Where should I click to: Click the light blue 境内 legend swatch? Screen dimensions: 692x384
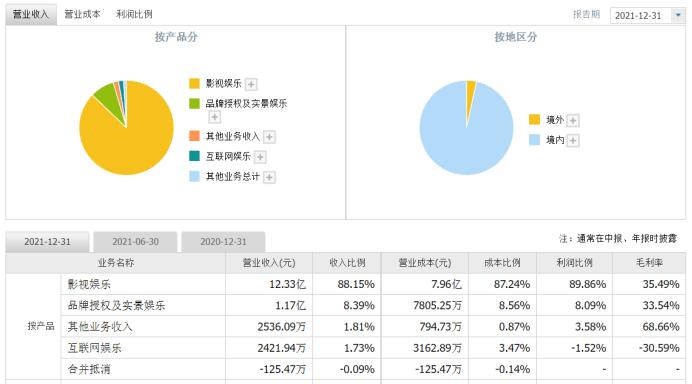click(534, 140)
